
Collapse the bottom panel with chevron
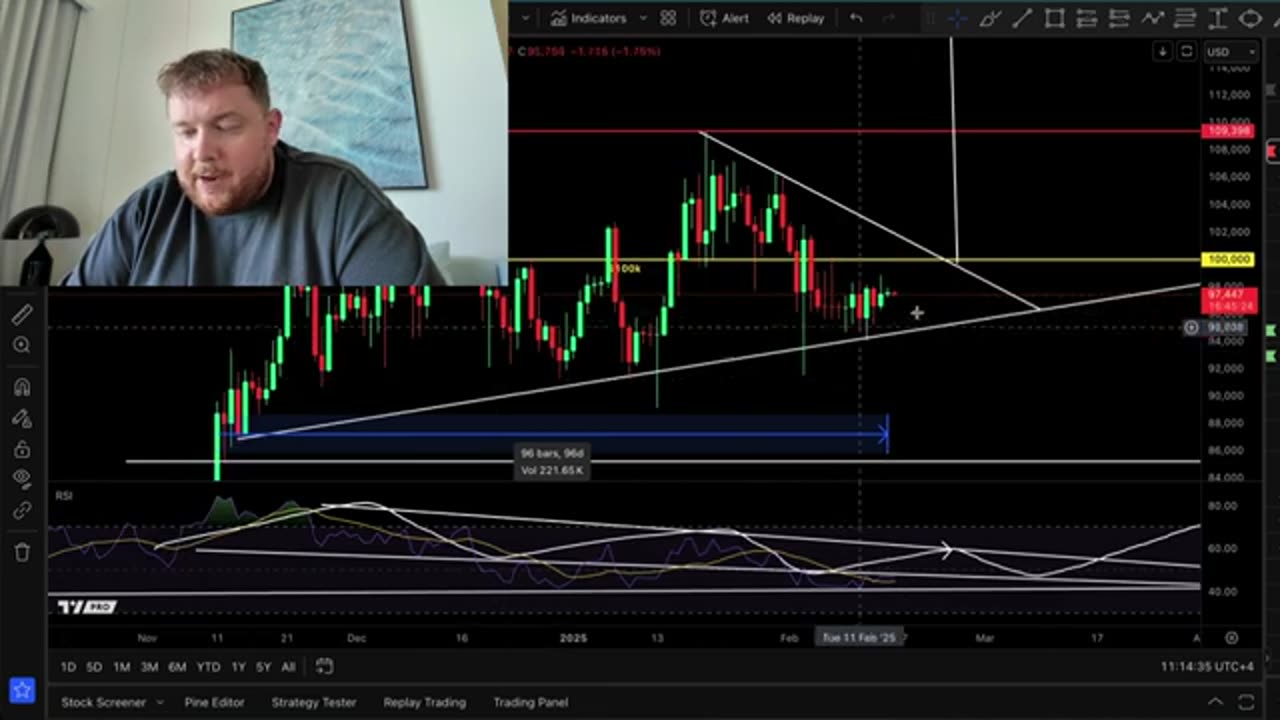point(1215,702)
